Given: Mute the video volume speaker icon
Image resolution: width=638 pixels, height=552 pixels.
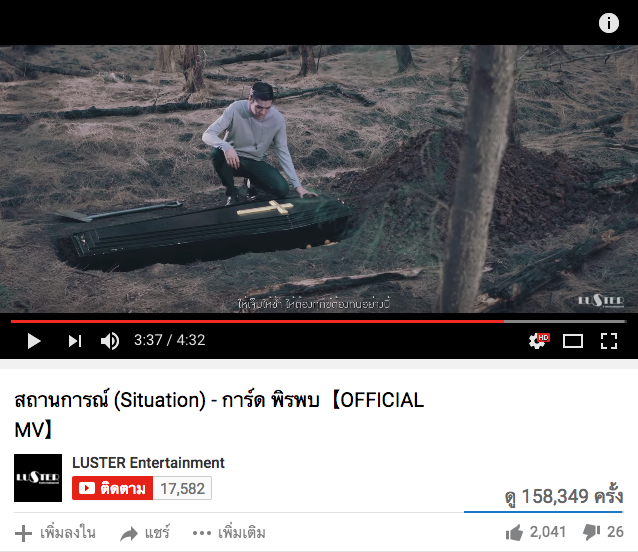Looking at the screenshot, I should (110, 341).
